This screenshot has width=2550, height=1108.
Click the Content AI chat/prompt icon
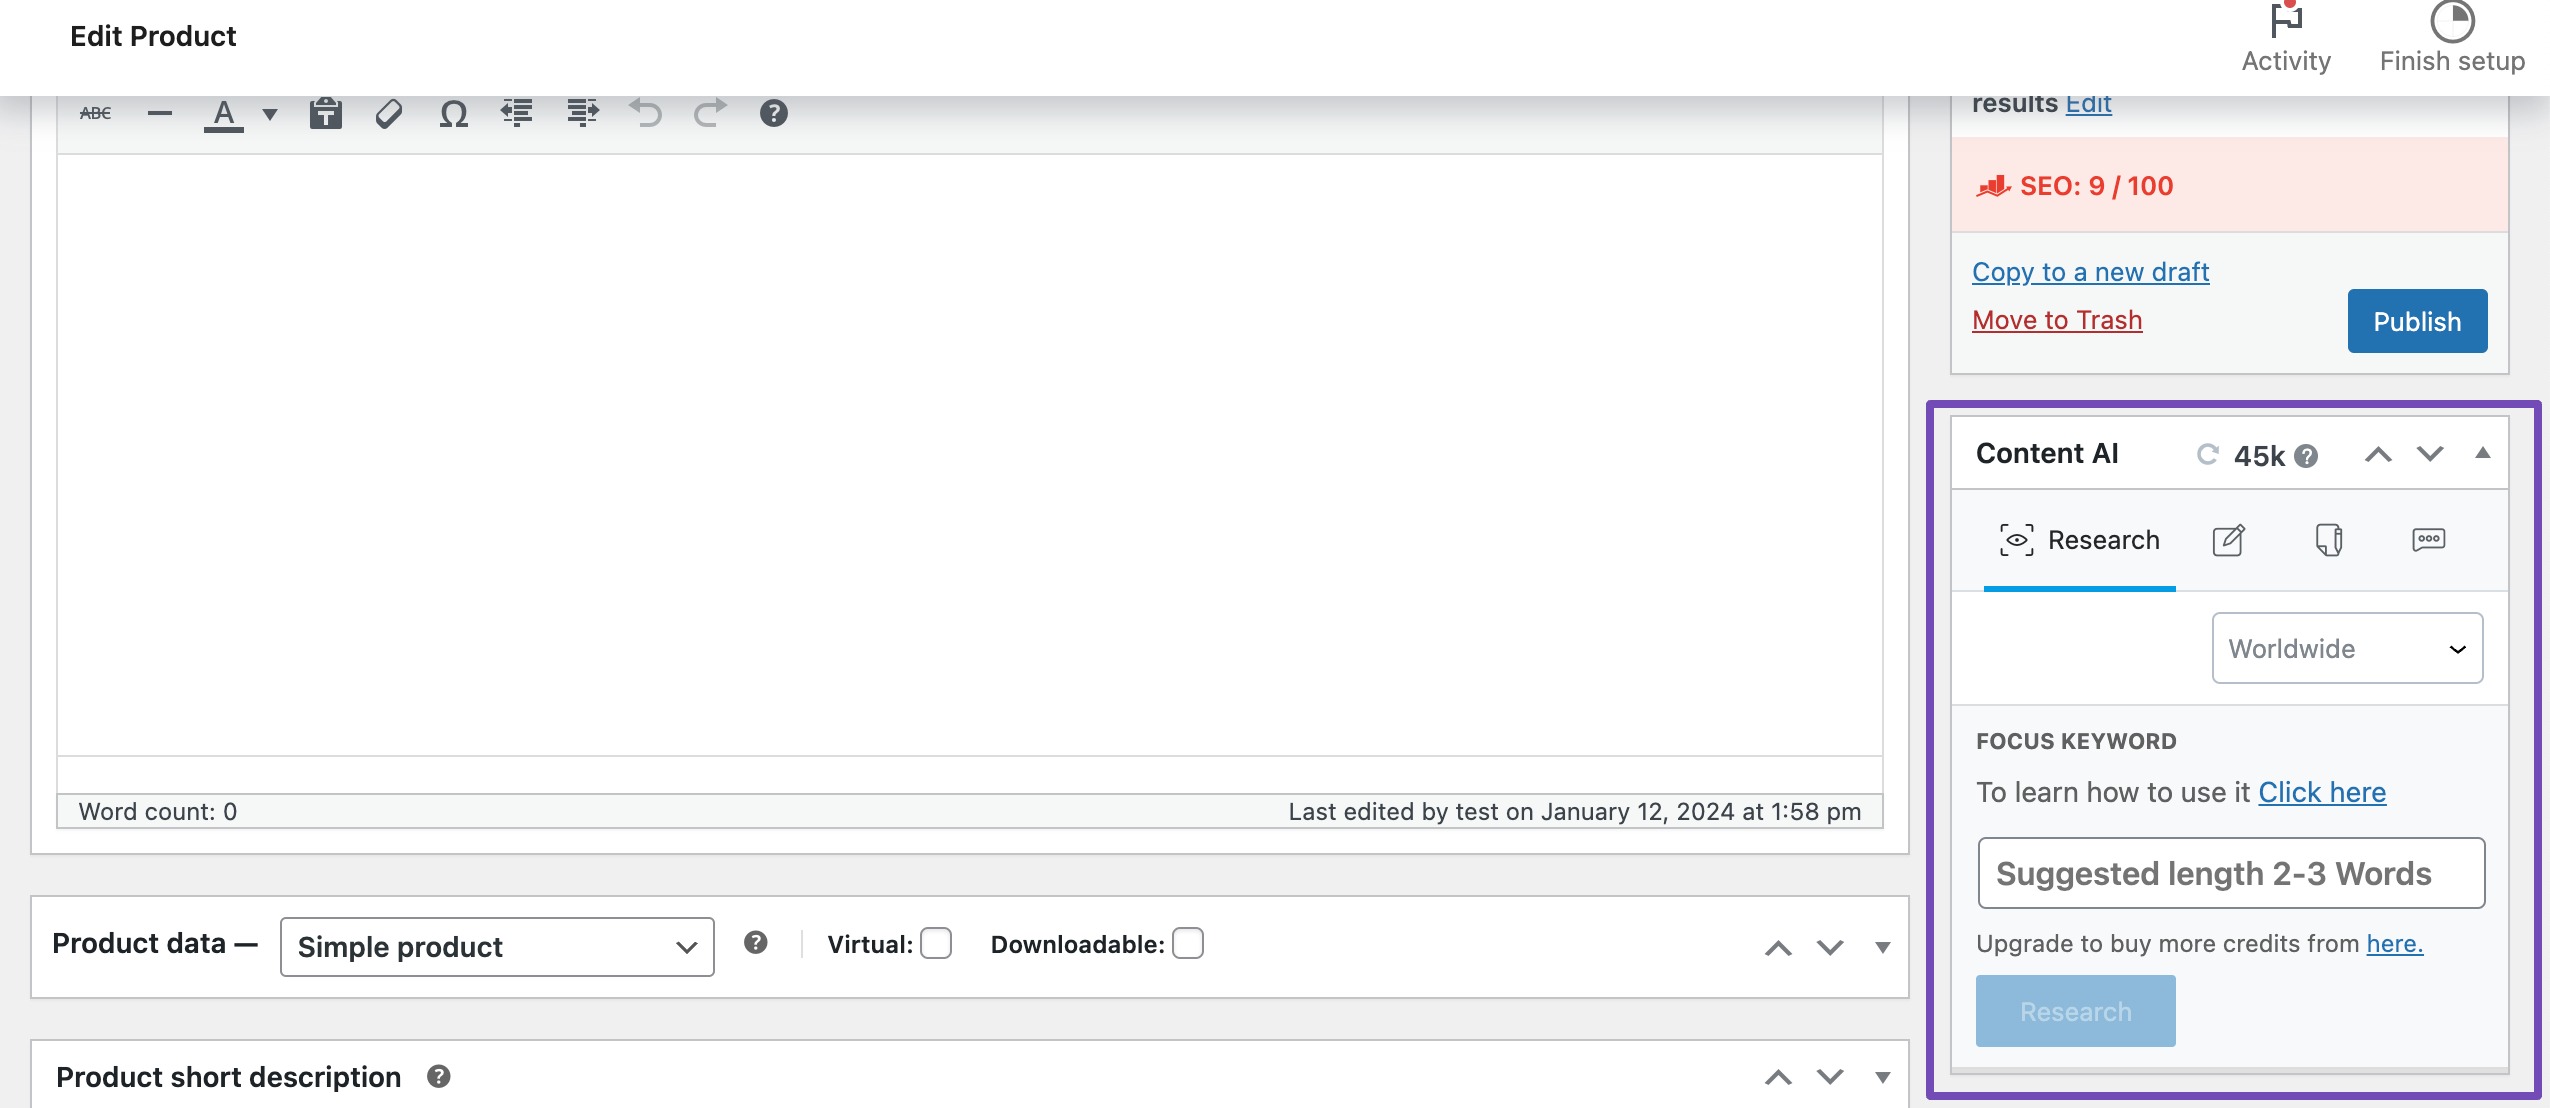pos(2431,539)
